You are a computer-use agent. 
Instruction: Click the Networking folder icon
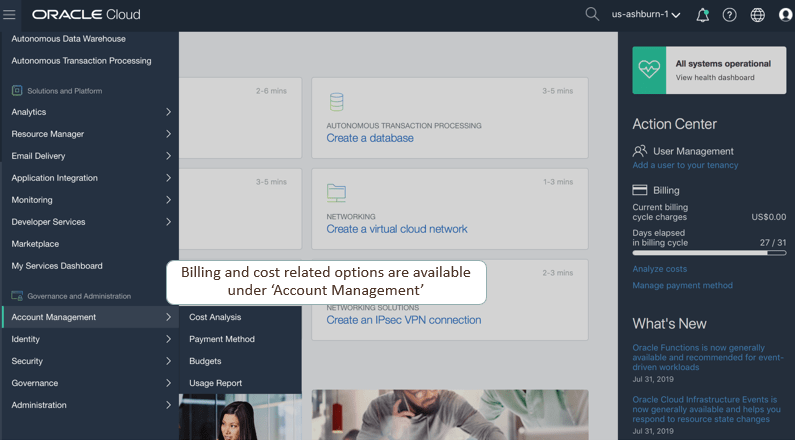(337, 193)
